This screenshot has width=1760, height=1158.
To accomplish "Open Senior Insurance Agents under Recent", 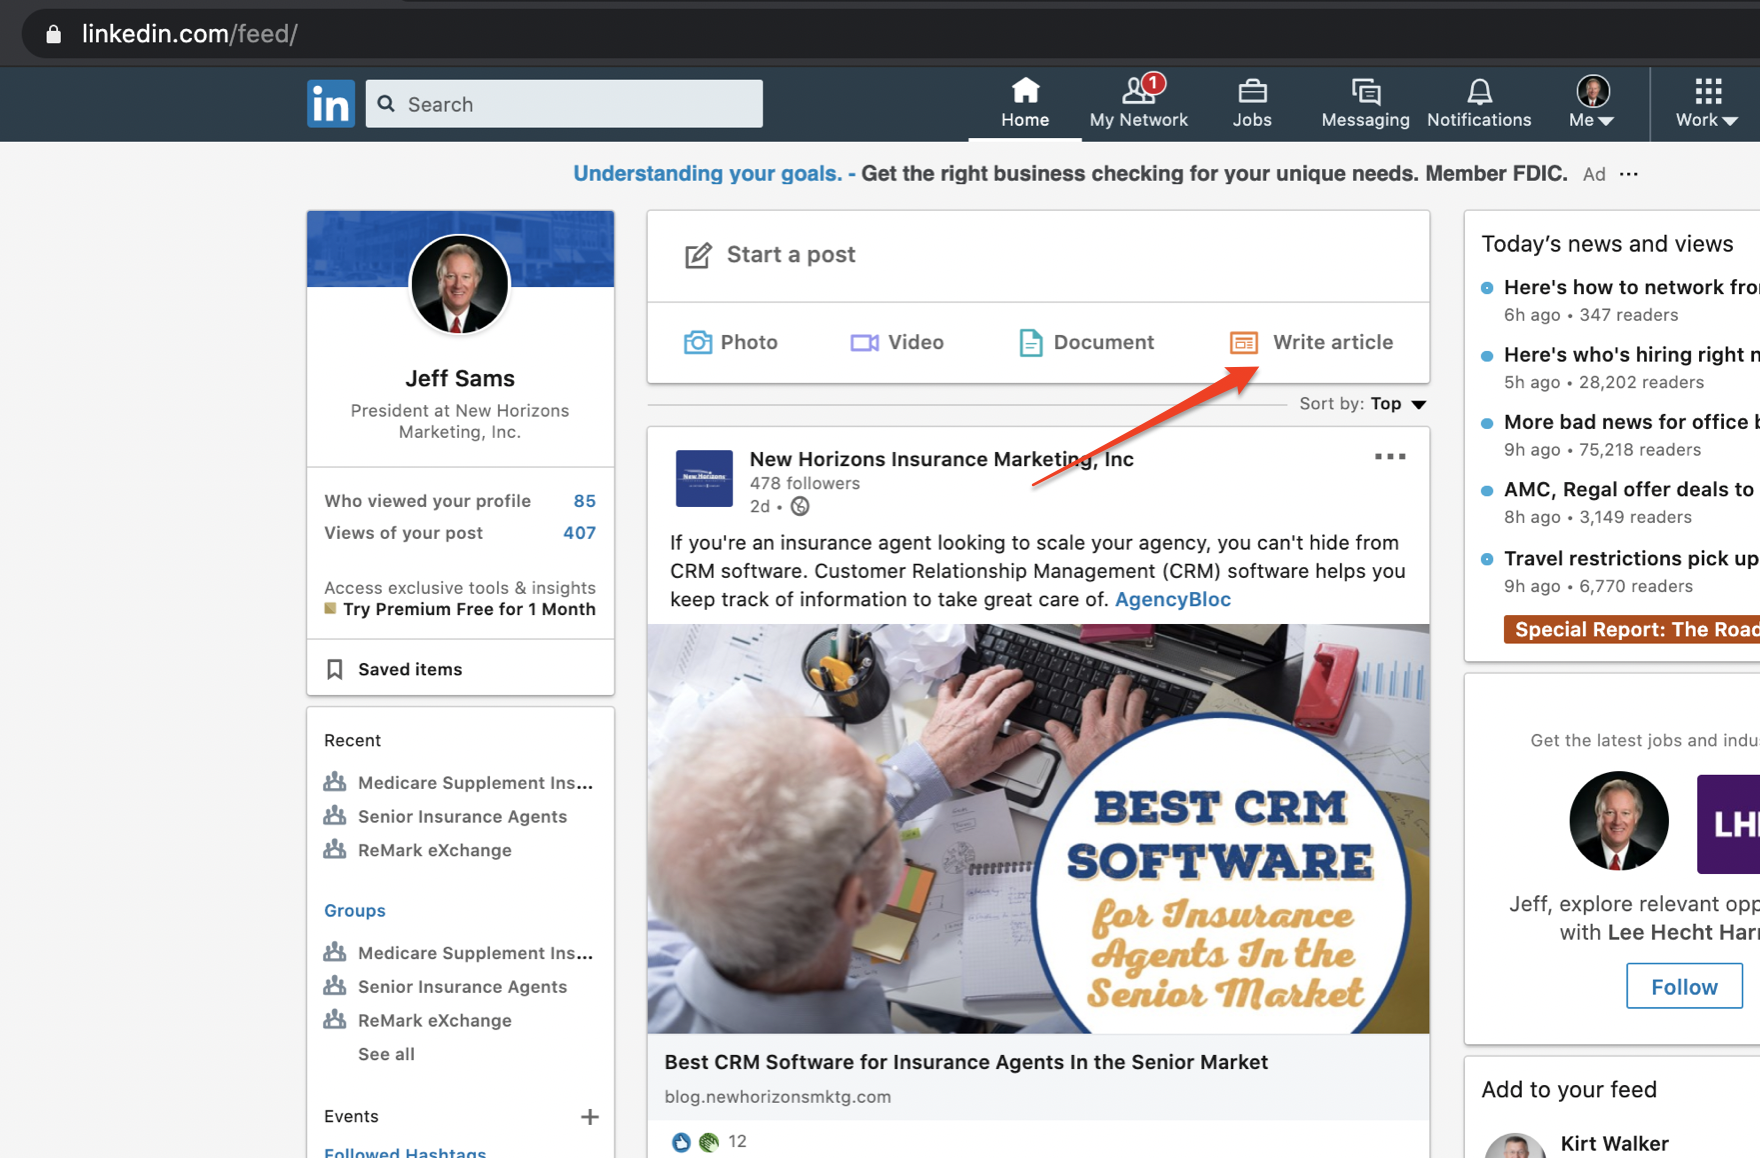I will click(462, 816).
